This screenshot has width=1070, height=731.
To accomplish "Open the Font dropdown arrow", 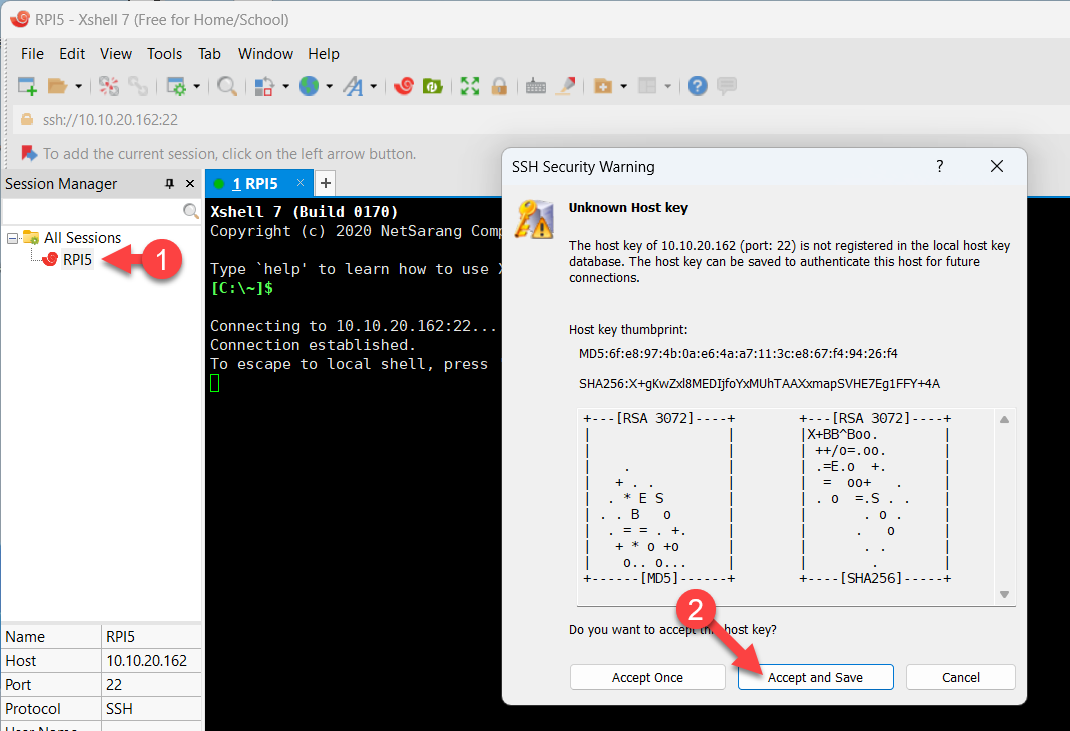I will [x=373, y=86].
